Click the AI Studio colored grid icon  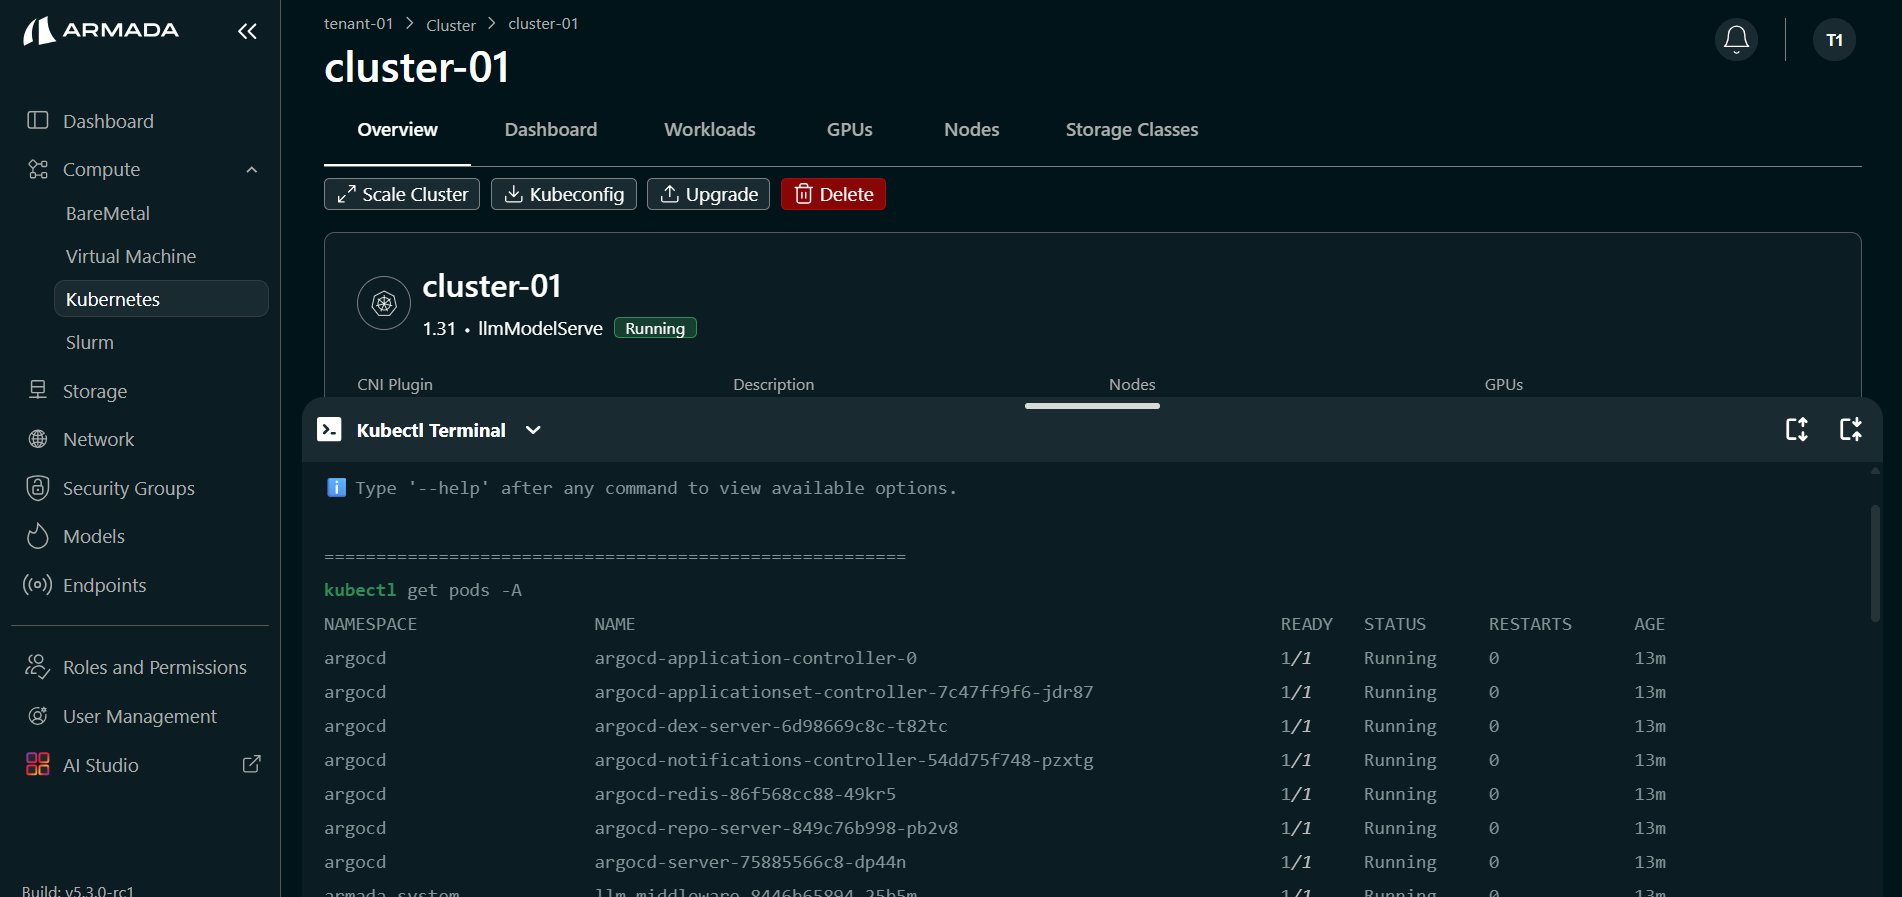point(38,765)
